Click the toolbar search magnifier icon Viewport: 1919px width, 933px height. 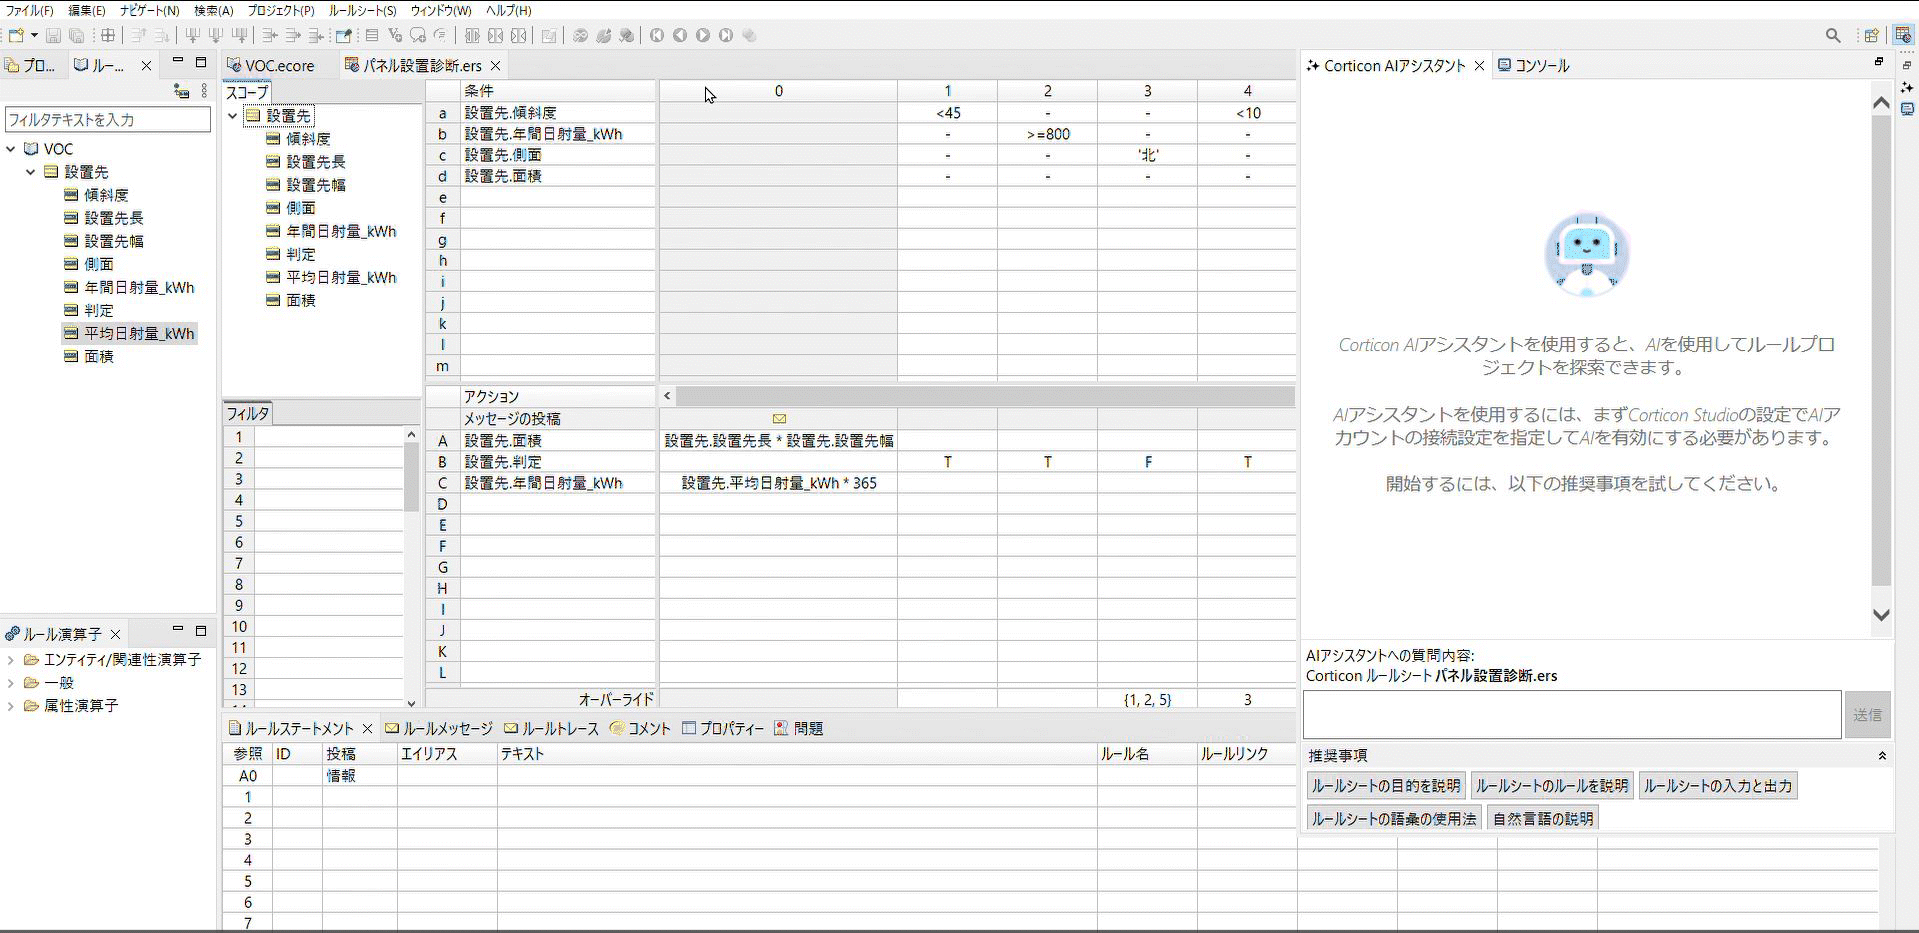point(1832,36)
